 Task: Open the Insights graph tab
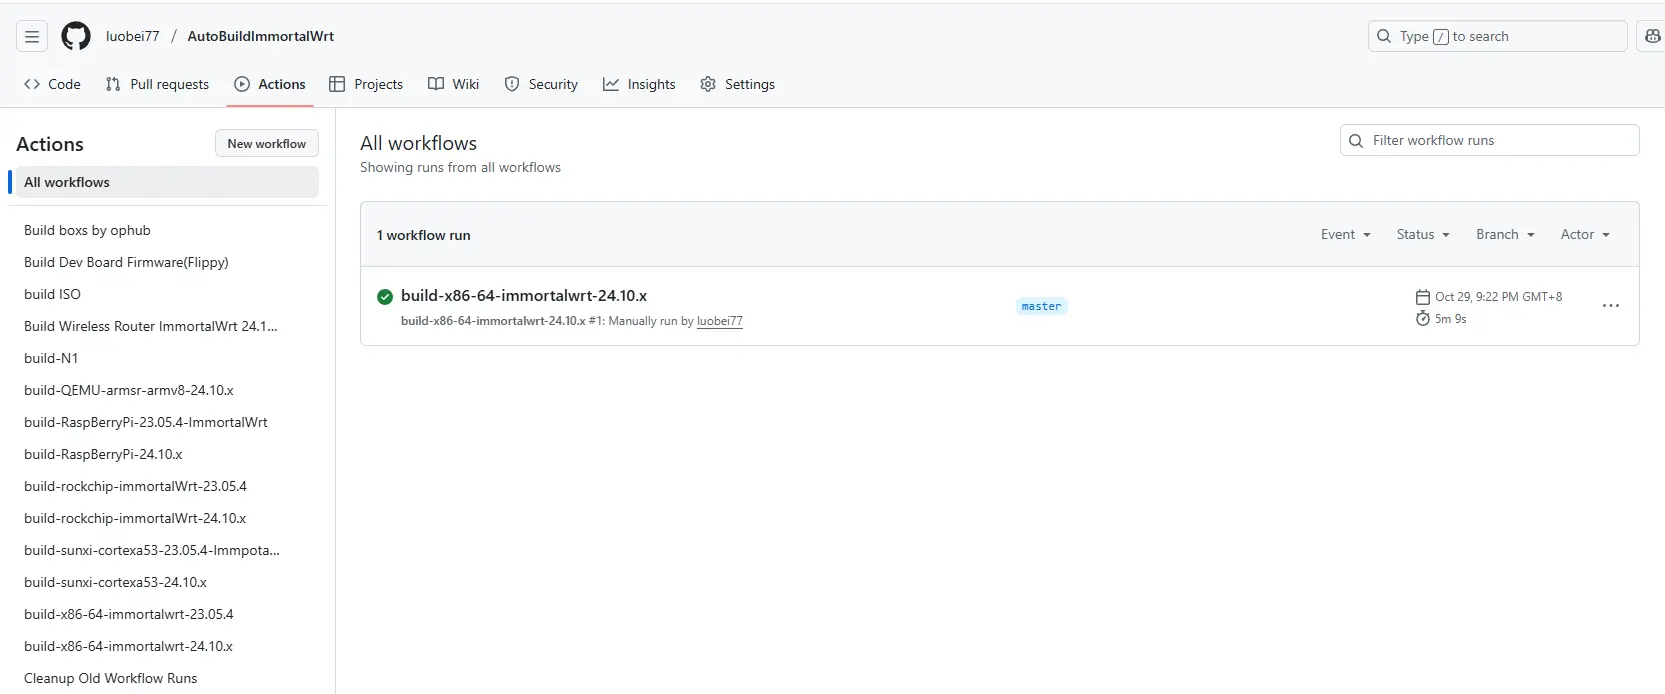coord(639,85)
